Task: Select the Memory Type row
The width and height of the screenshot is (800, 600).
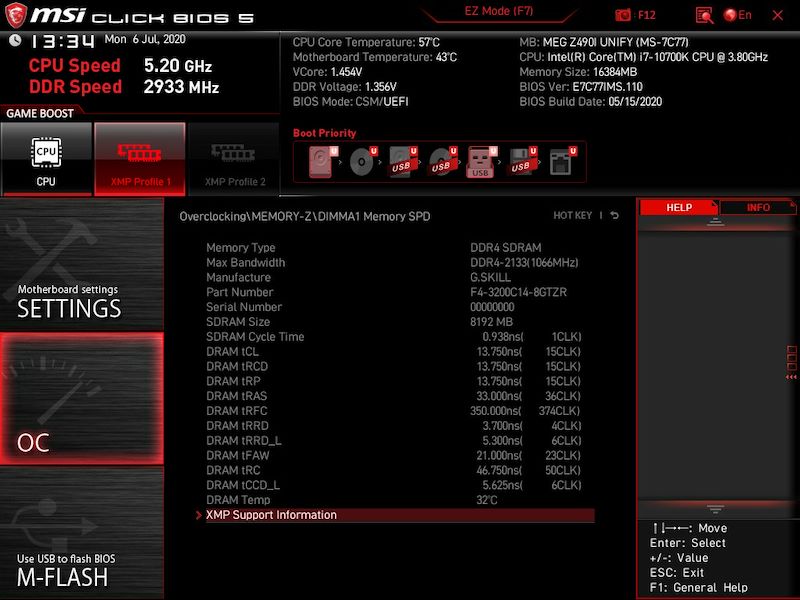Action: coord(400,247)
